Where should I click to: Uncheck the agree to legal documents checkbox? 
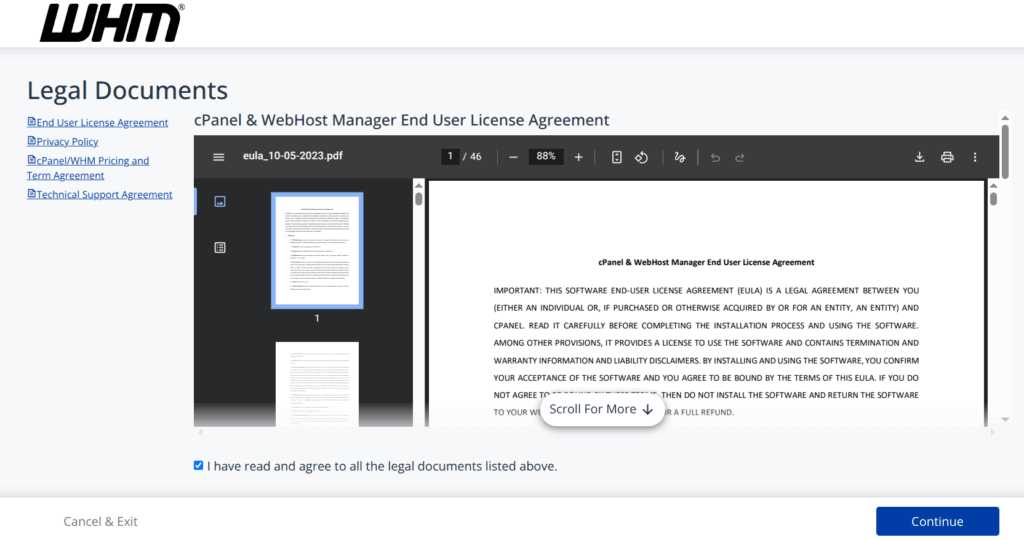pos(199,465)
